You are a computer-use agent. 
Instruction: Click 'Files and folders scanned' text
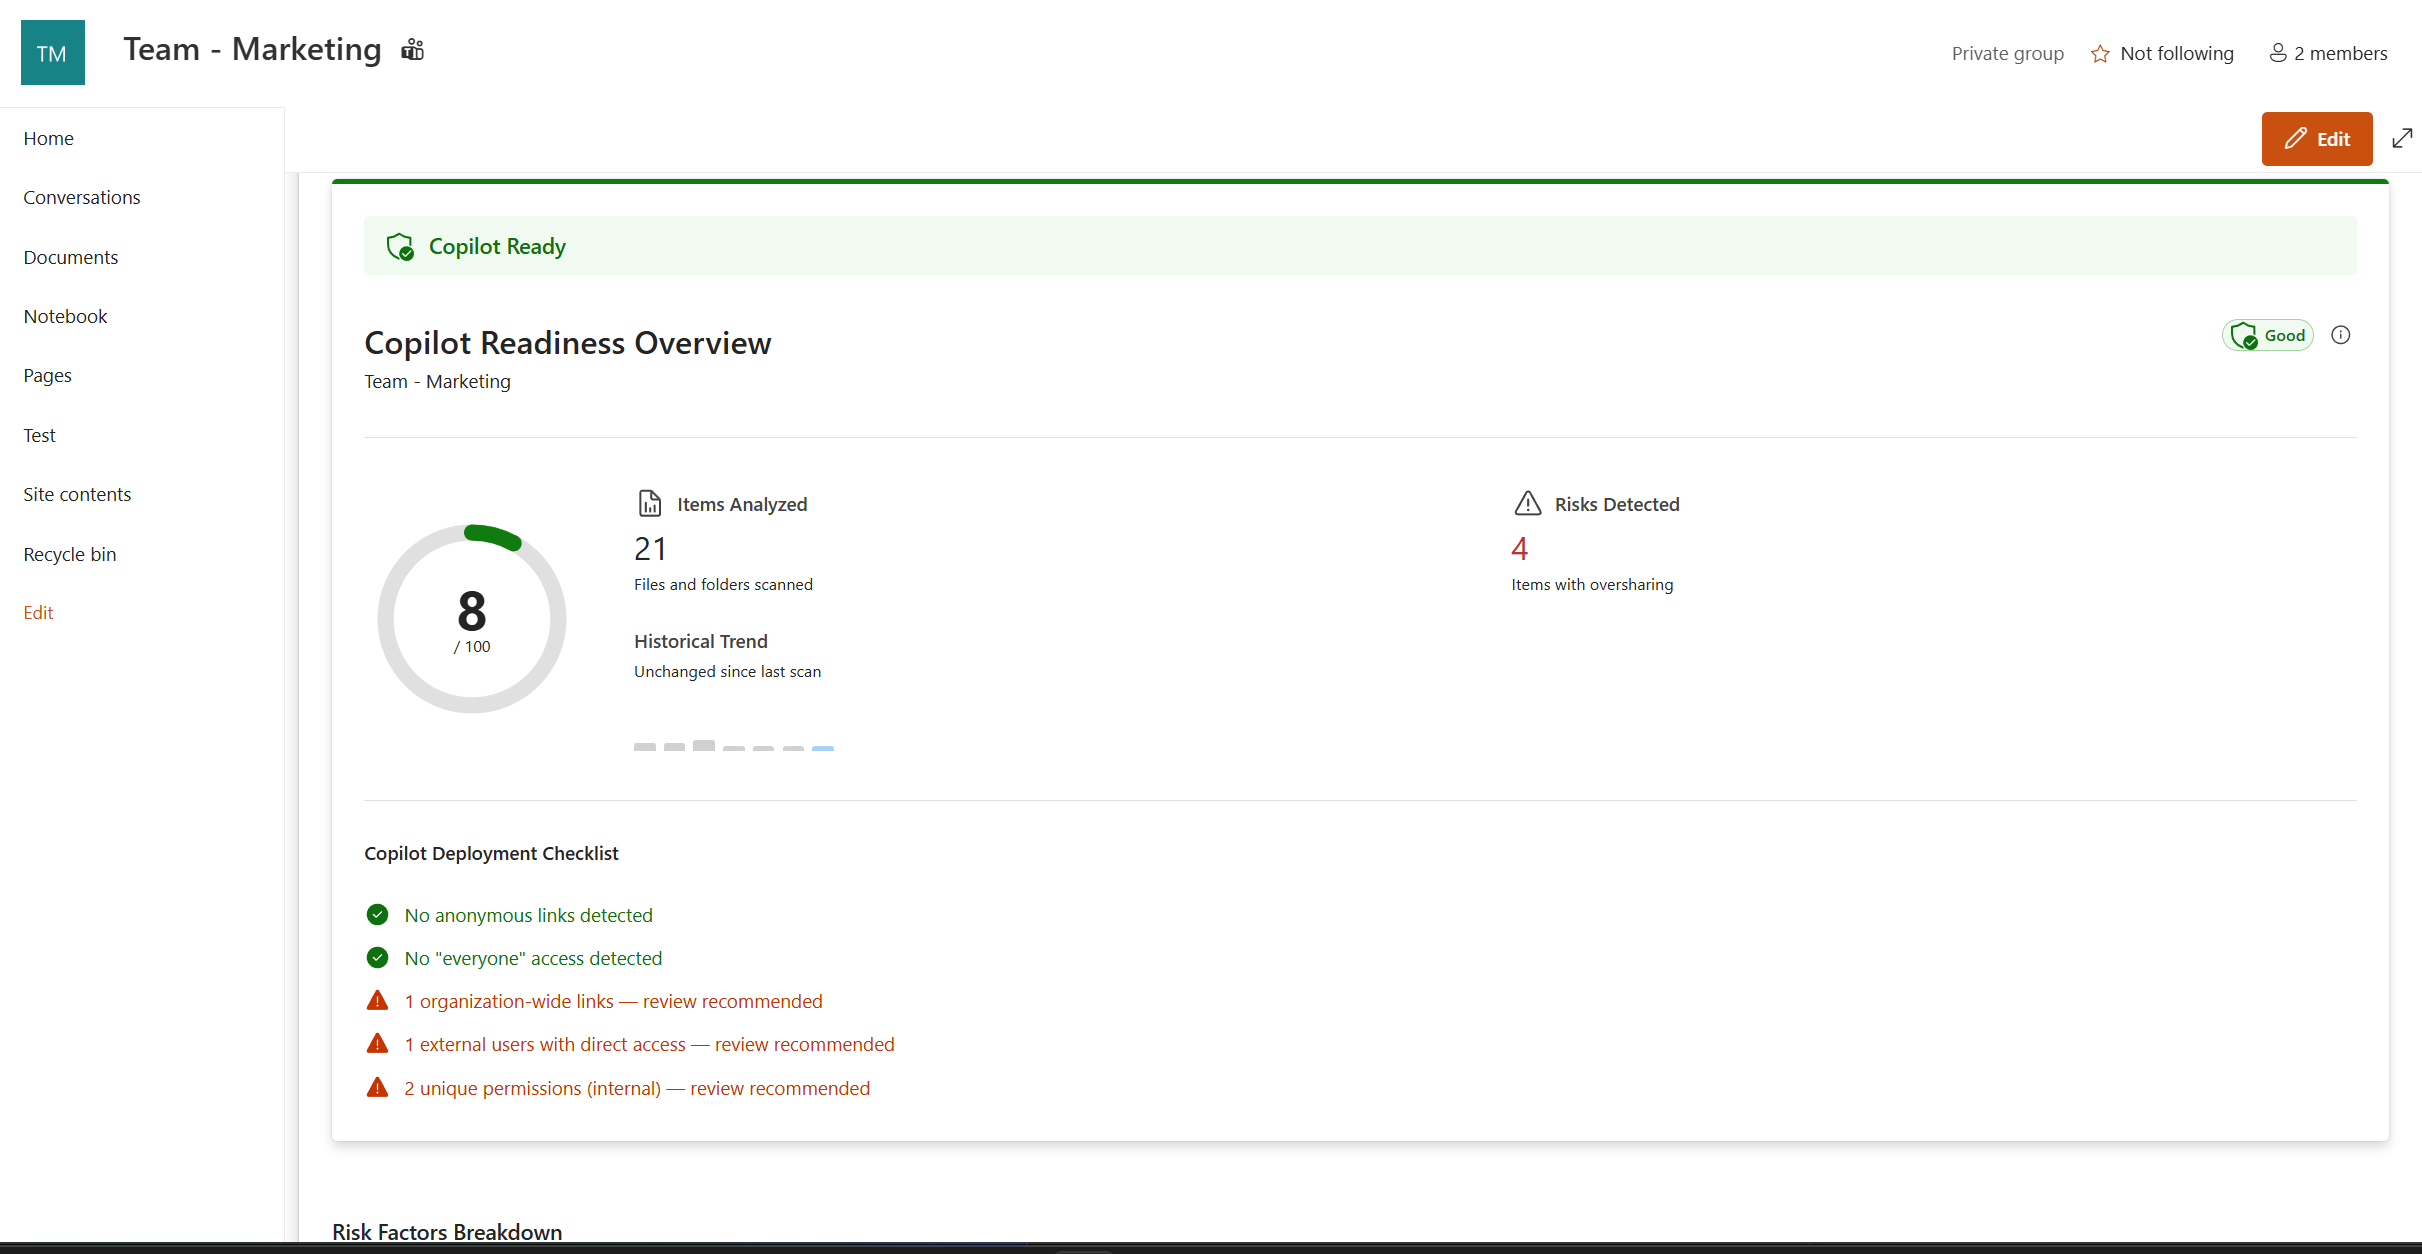[x=723, y=584]
